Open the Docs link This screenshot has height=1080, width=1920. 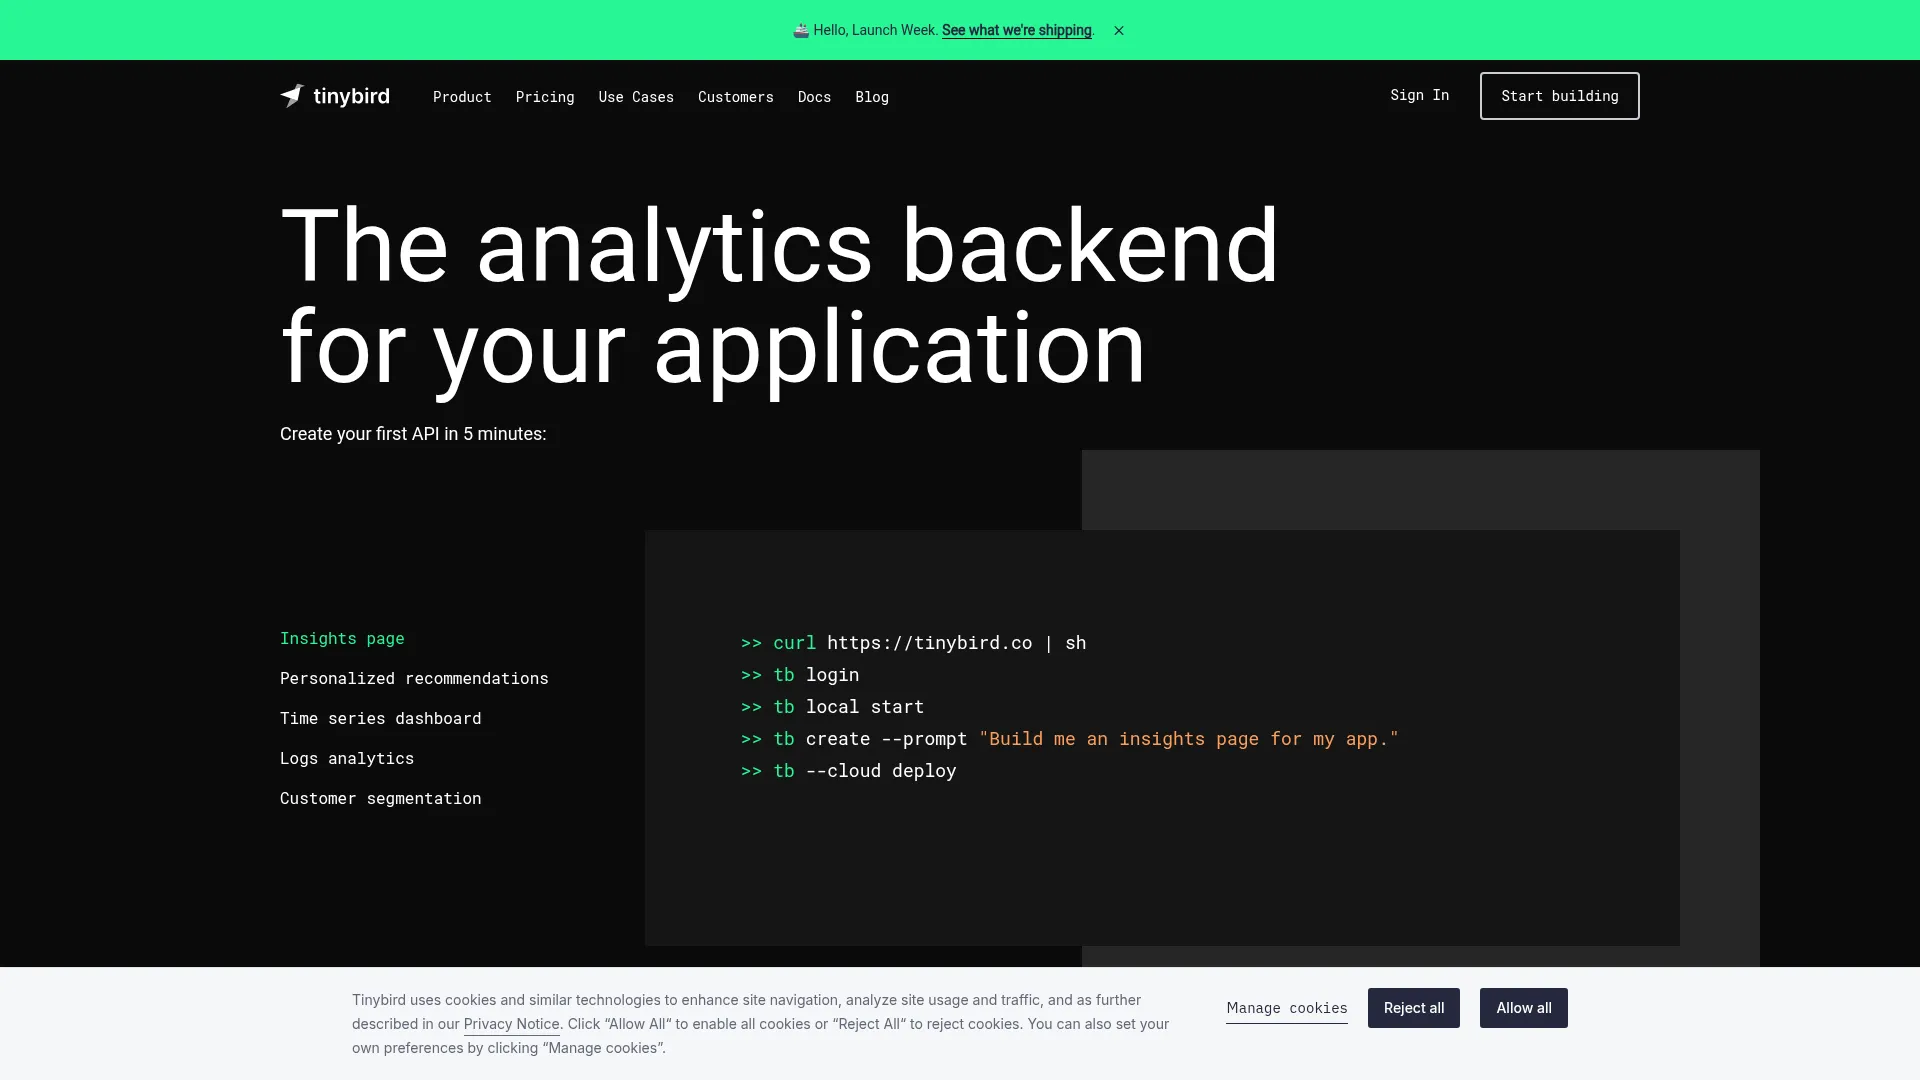814,97
